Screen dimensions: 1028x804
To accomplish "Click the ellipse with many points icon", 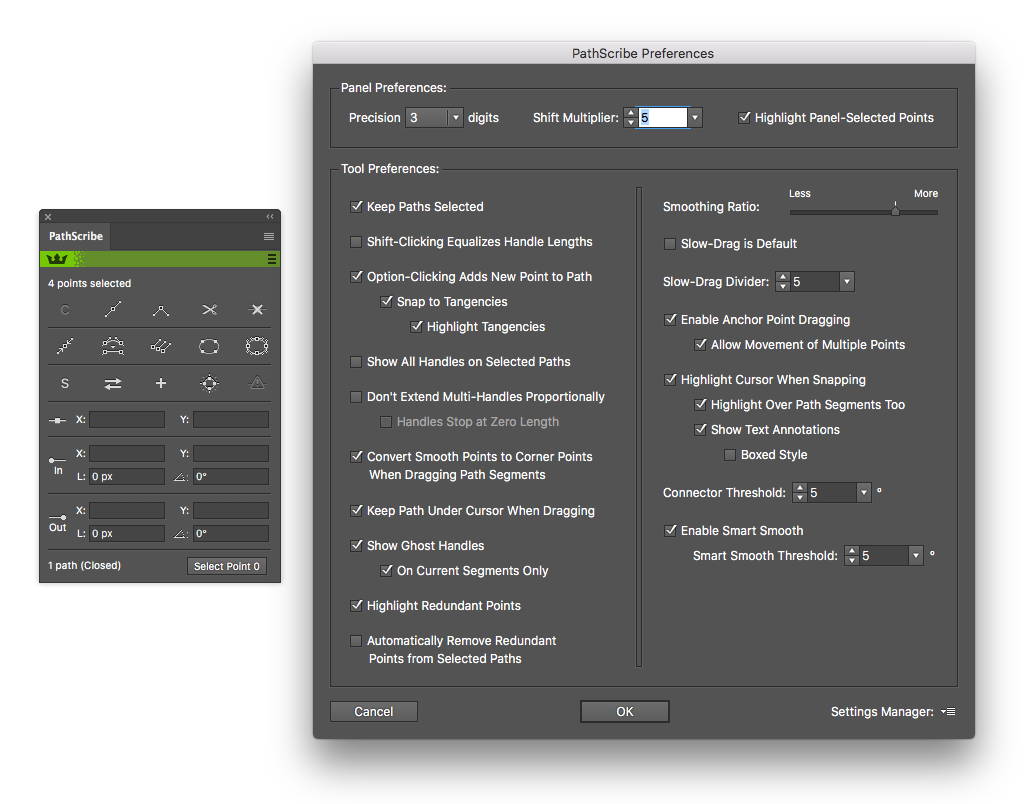I will [x=257, y=346].
